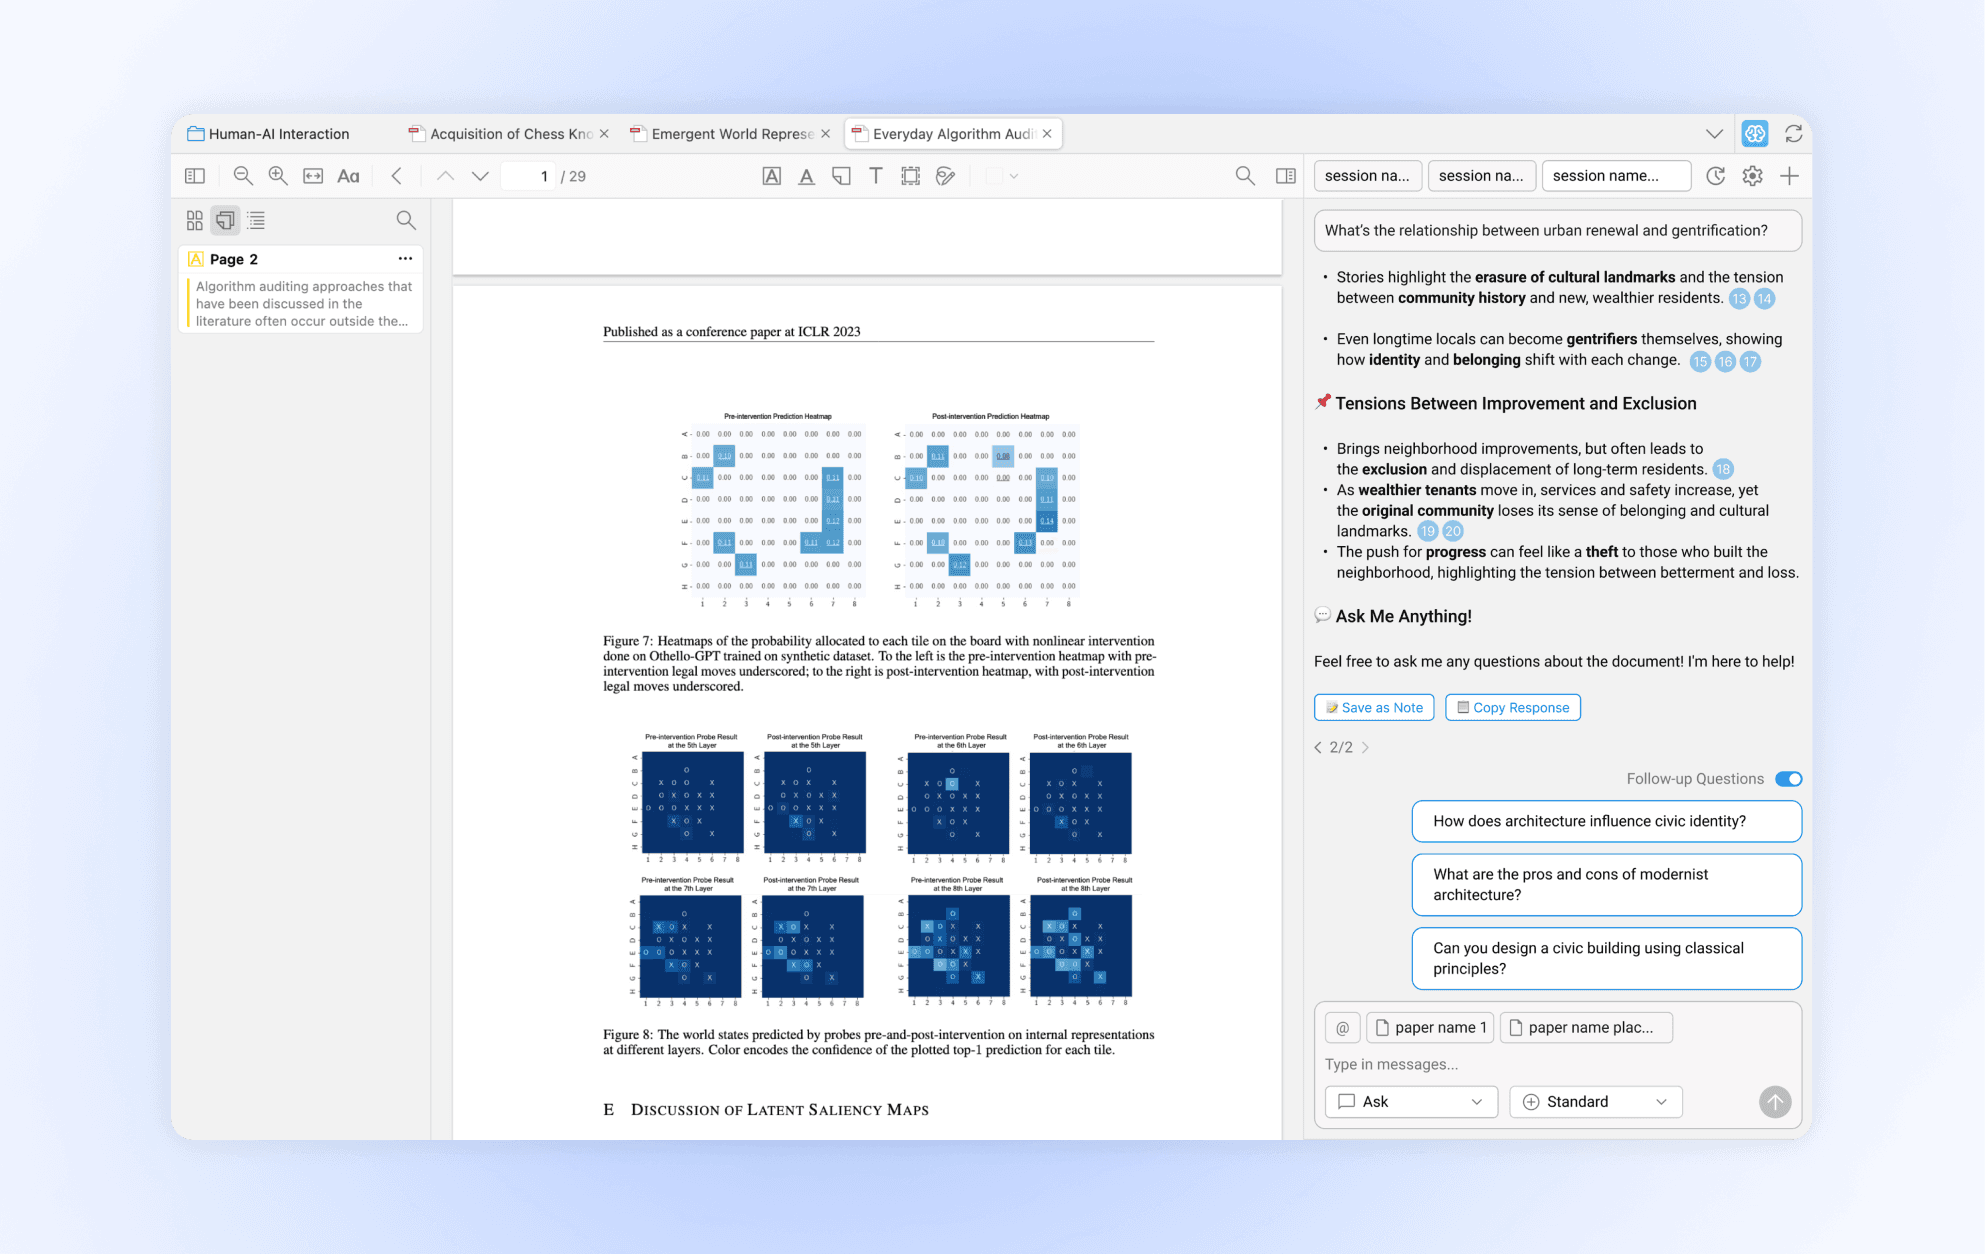Open the Ask mode dropdown
This screenshot has height=1254, width=1985.
1410,1102
